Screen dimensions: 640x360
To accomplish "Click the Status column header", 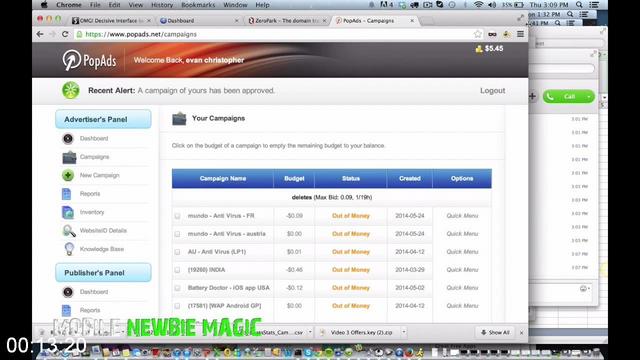I will 351,179.
